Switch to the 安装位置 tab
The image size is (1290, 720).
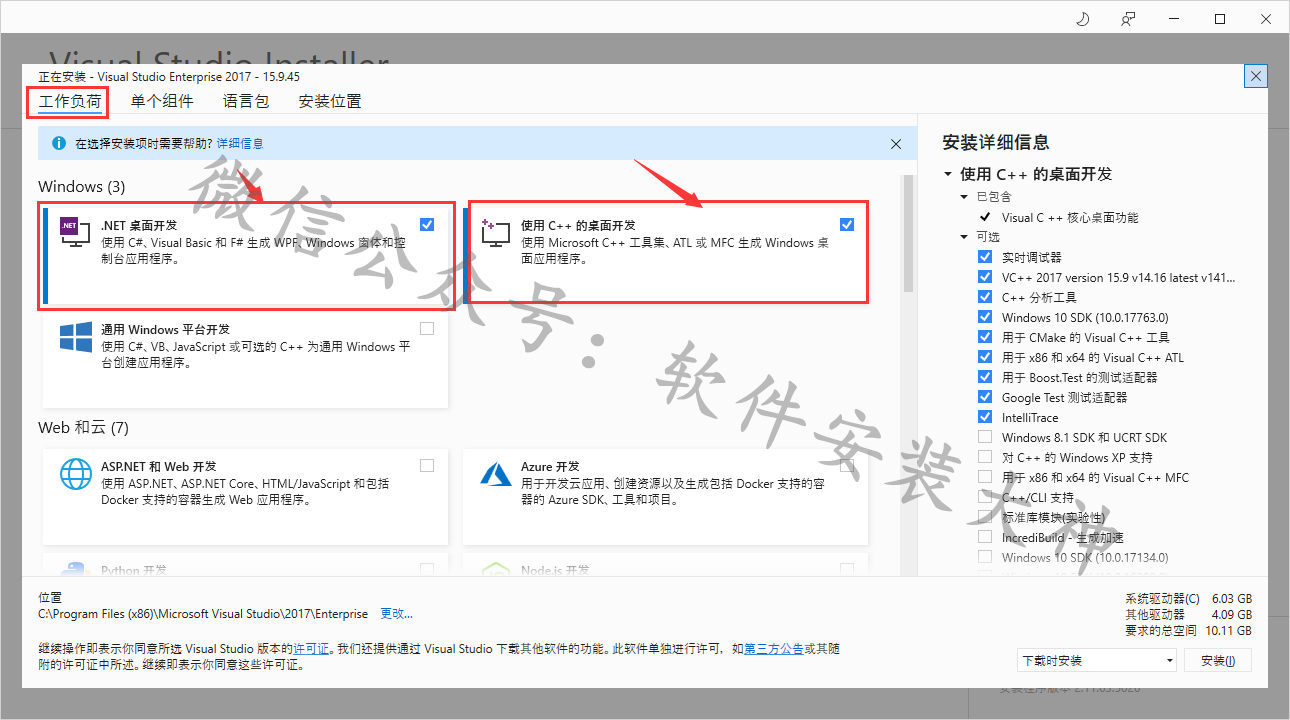(x=330, y=101)
